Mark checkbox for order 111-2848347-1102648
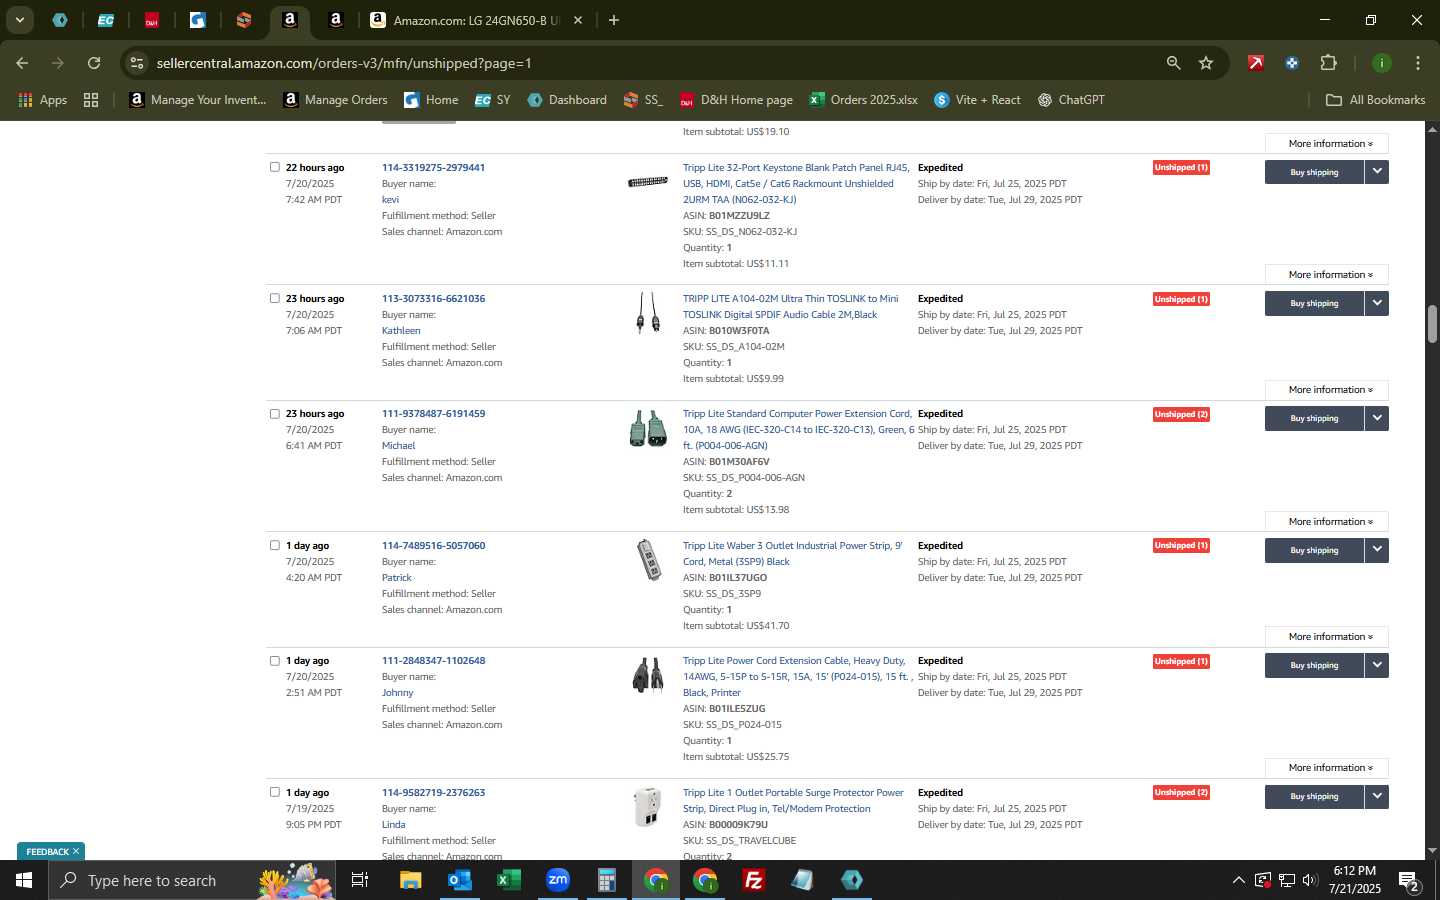 pyautogui.click(x=275, y=660)
